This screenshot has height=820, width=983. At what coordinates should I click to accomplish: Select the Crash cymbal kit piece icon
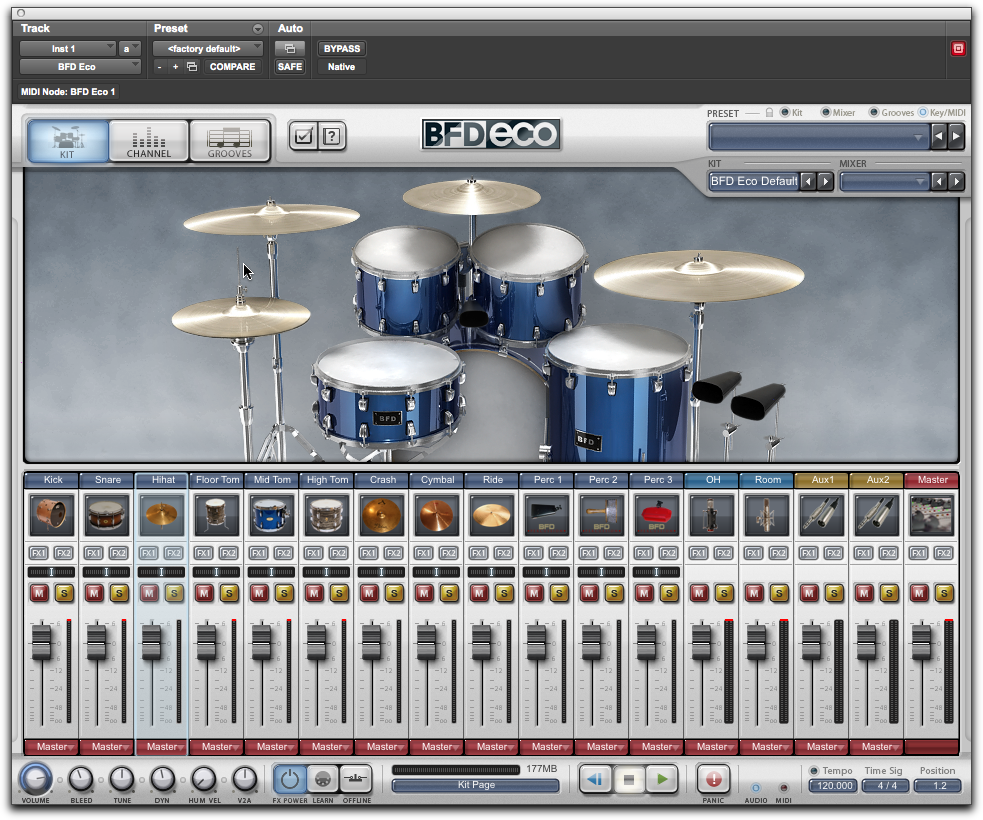pos(381,515)
